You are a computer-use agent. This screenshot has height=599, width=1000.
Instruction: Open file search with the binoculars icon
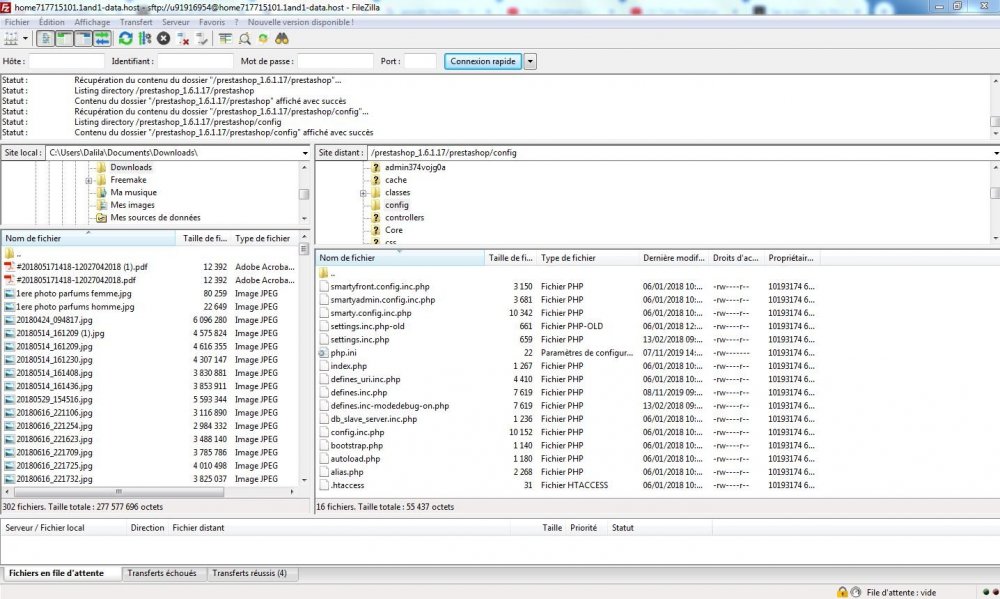(x=281, y=38)
